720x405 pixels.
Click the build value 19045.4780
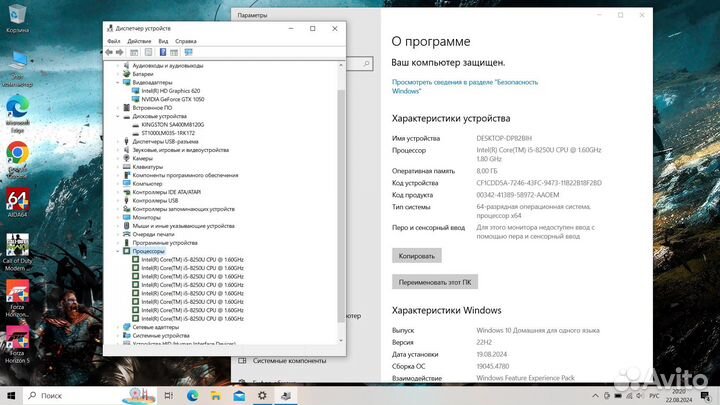tap(492, 366)
